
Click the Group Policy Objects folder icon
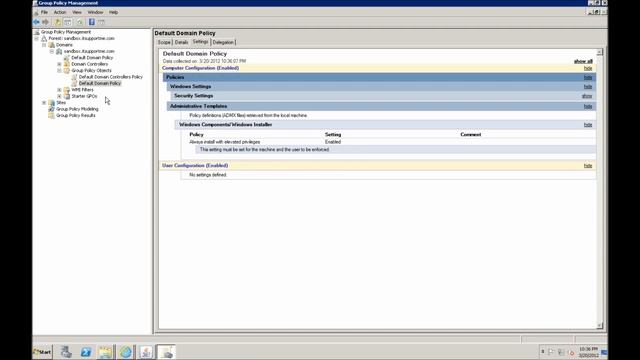coord(67,71)
